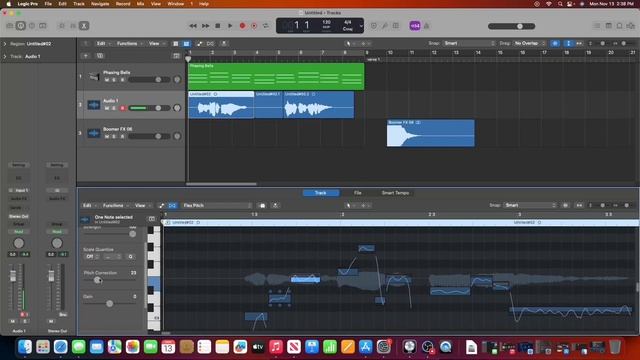Open the Library panel from the control bar
Screen dimensions: 640x360
(x=10, y=26)
